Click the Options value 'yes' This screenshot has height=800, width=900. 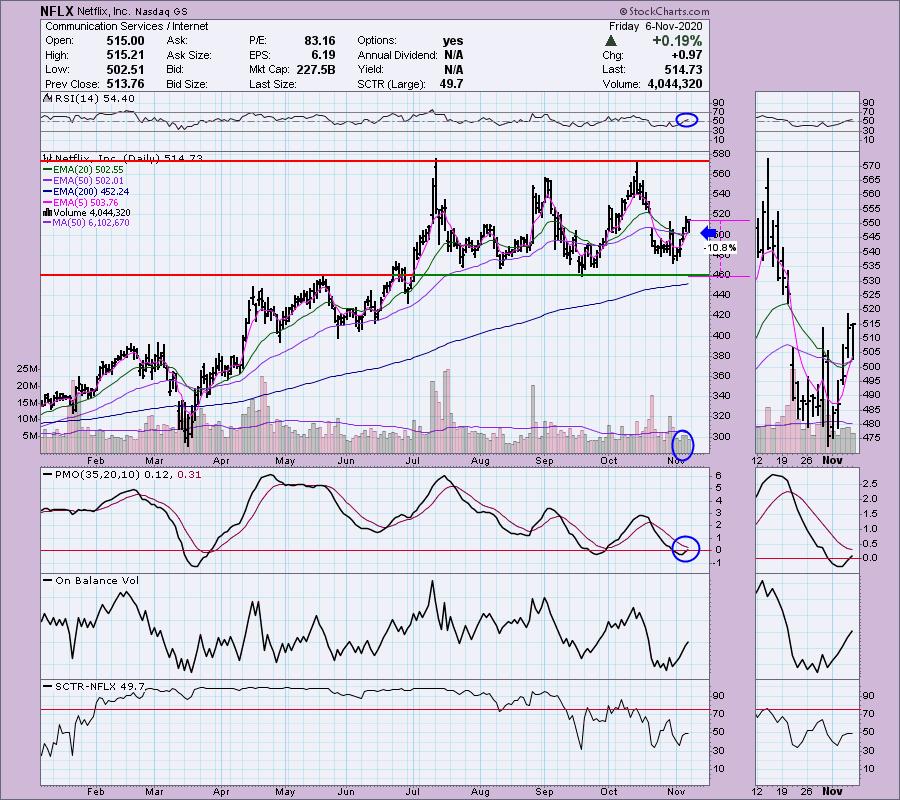click(x=453, y=41)
